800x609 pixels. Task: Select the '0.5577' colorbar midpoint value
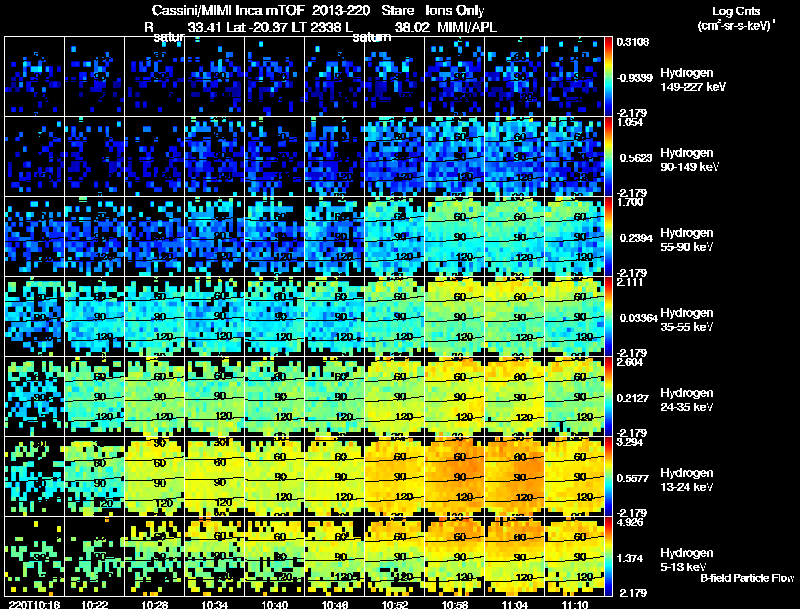[x=633, y=478]
